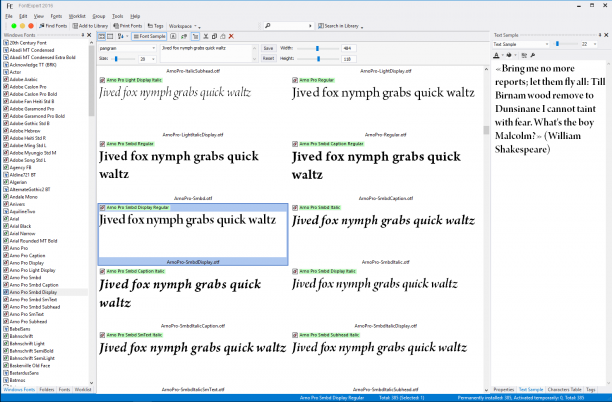Click the character 'A' view icon
The image size is (612, 402).
[173, 36]
